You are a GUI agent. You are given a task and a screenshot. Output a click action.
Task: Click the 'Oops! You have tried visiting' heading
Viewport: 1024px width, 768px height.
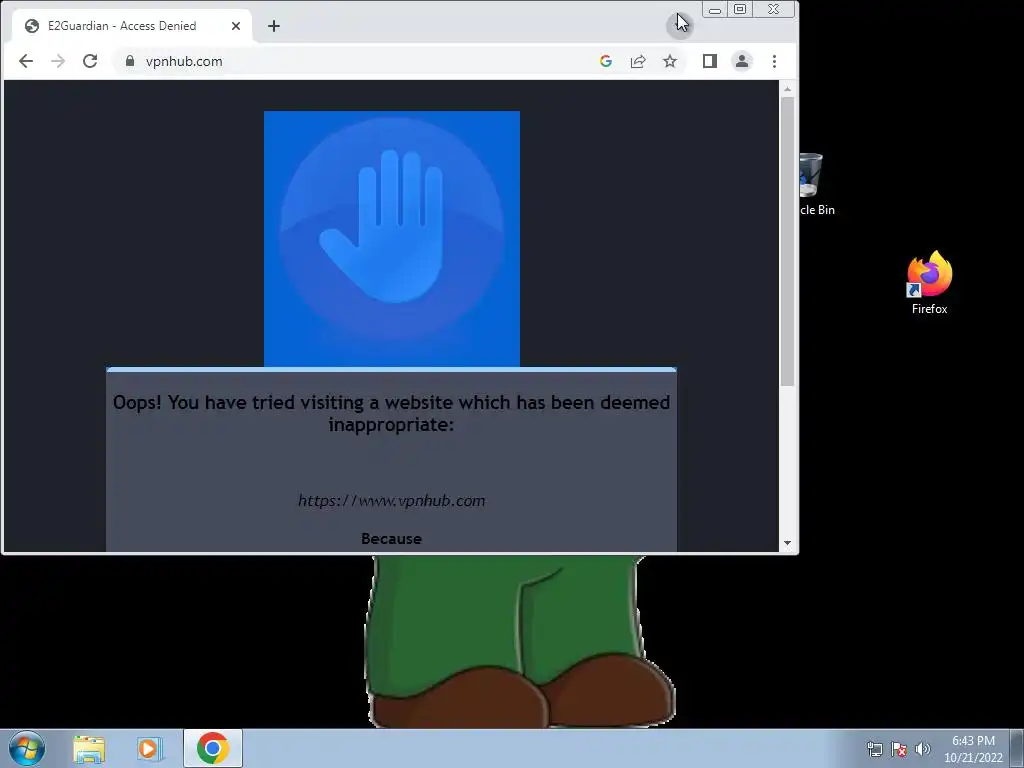391,413
